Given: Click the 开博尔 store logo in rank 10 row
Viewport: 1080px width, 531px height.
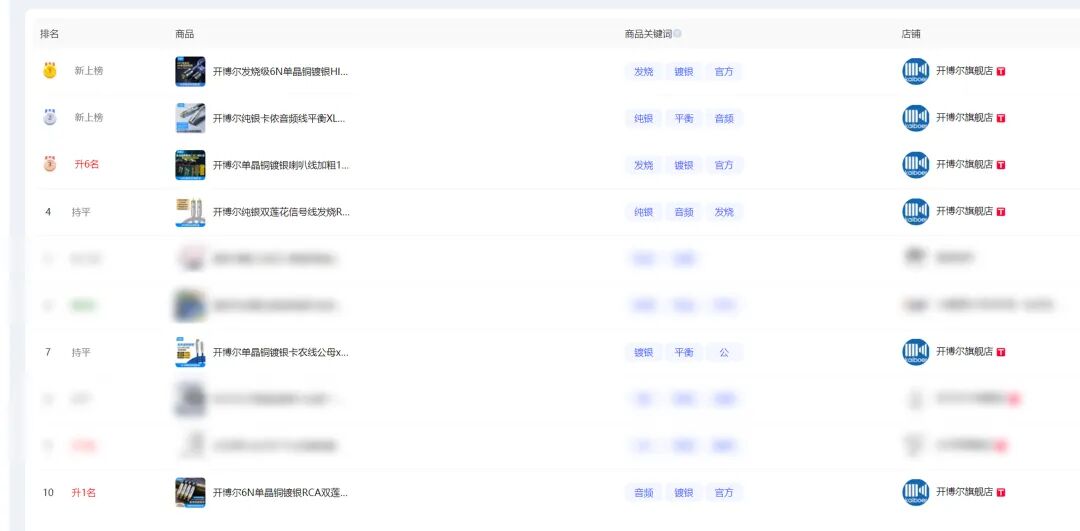Looking at the screenshot, I should click(915, 492).
